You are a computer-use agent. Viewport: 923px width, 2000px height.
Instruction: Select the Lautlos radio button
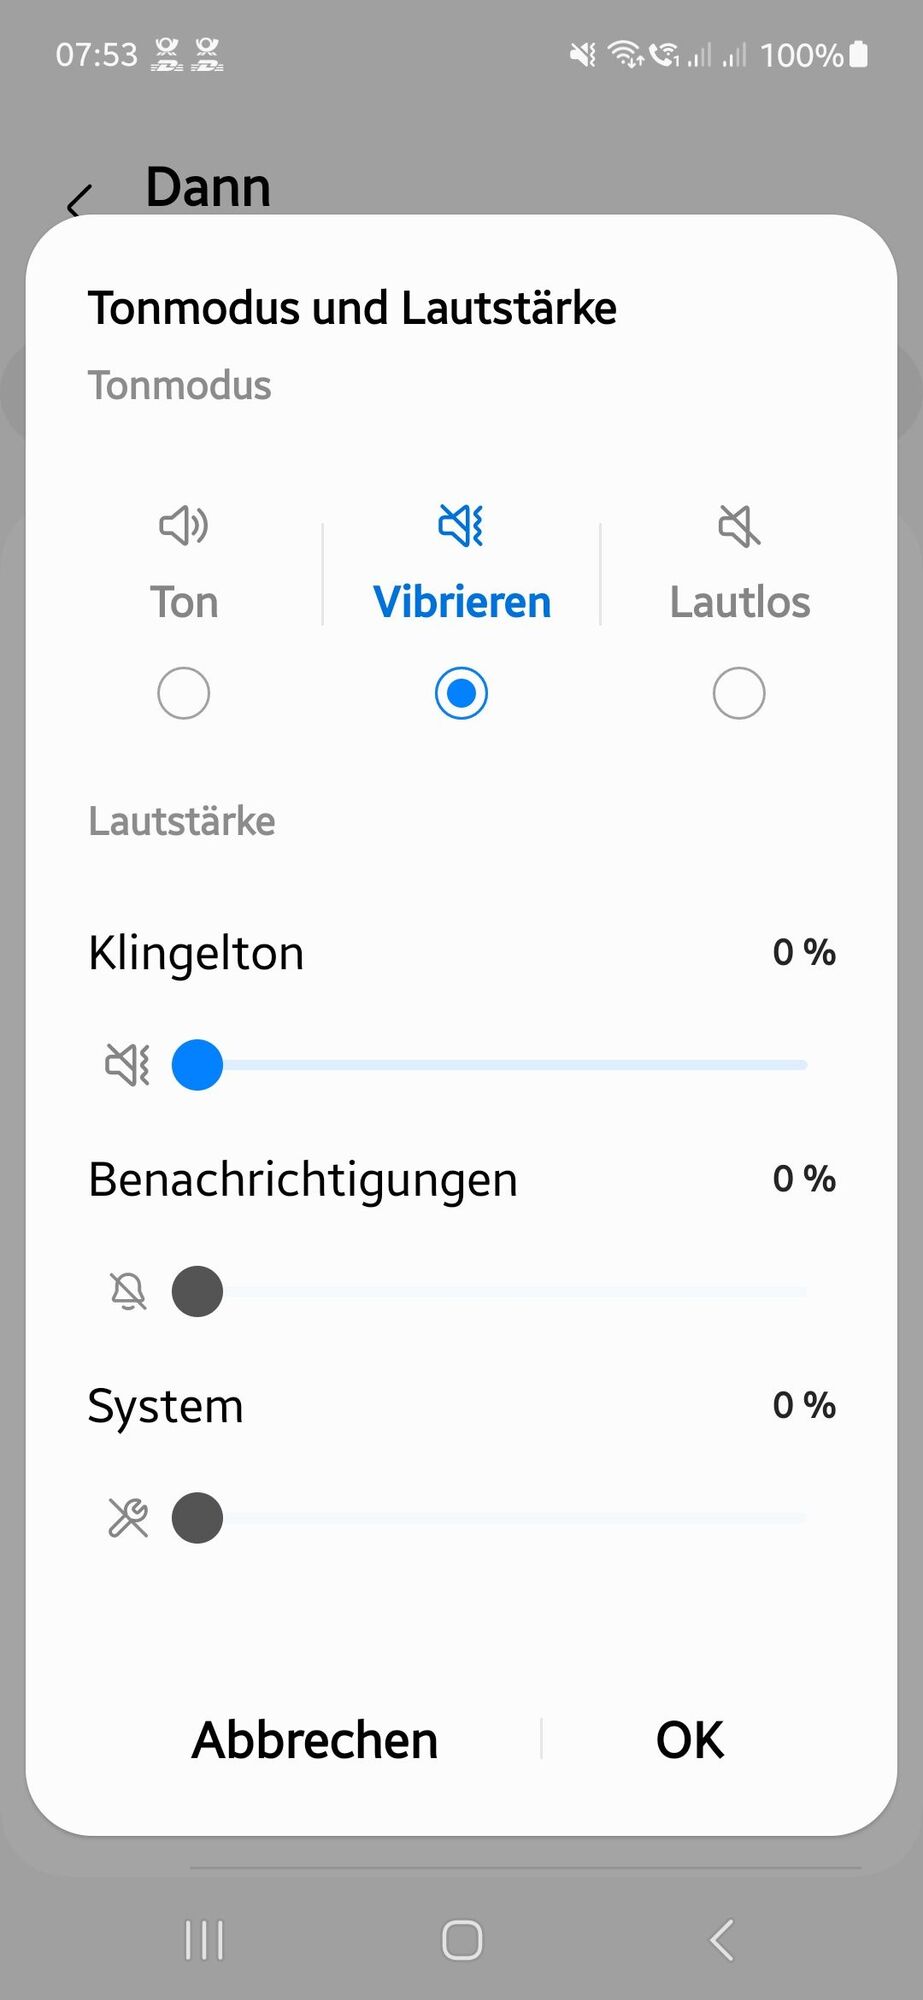point(739,693)
